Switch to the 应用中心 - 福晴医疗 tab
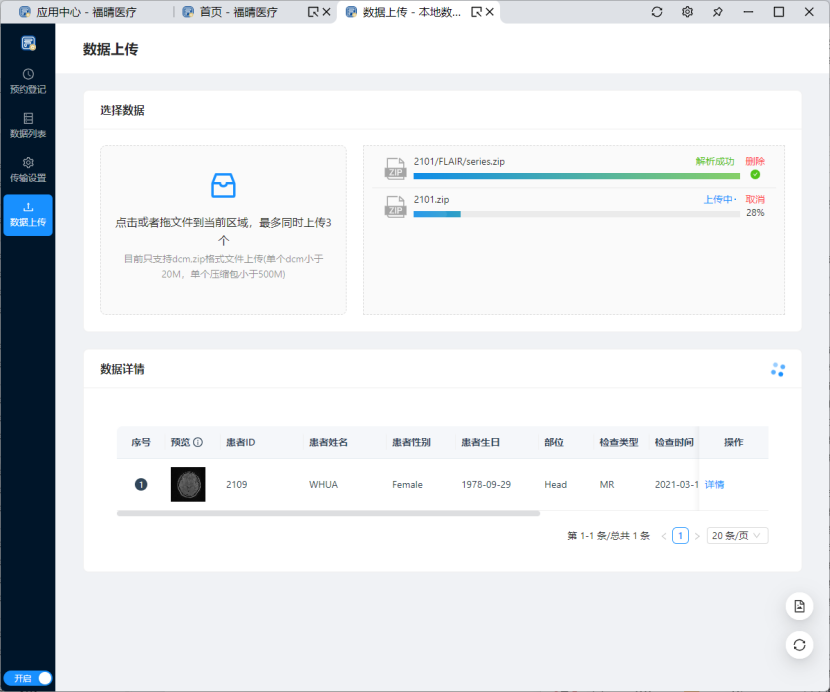This screenshot has width=830, height=692. [86, 12]
